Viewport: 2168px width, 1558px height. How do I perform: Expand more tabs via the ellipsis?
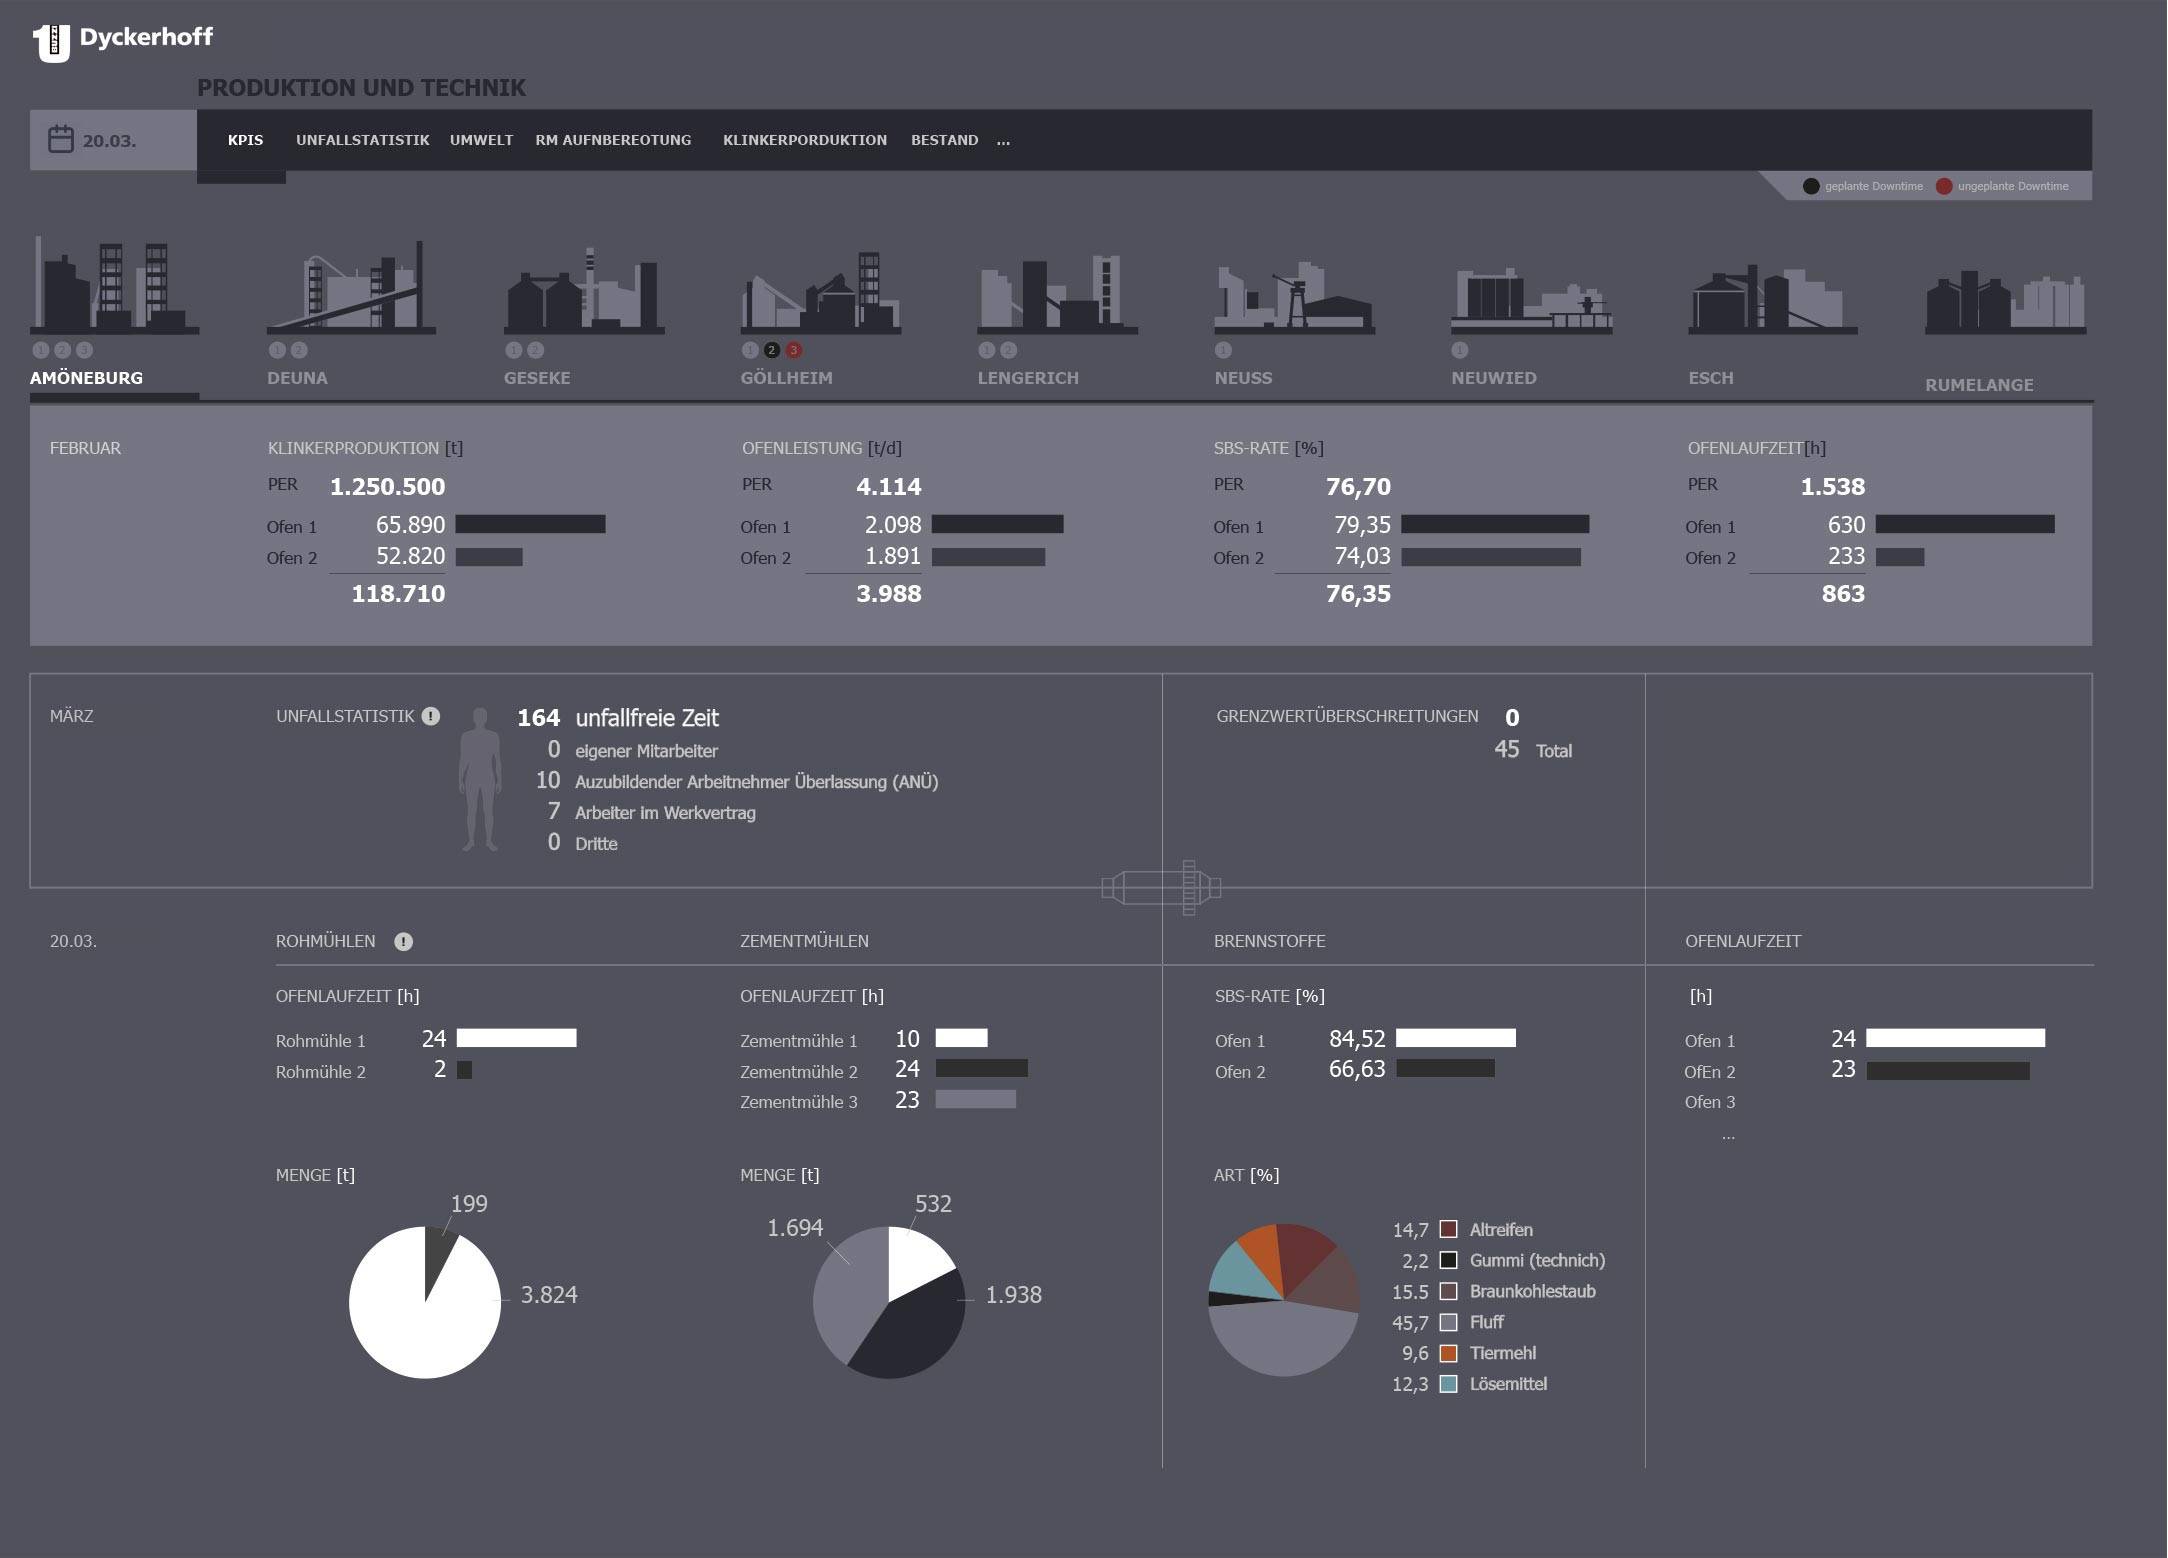1003,141
